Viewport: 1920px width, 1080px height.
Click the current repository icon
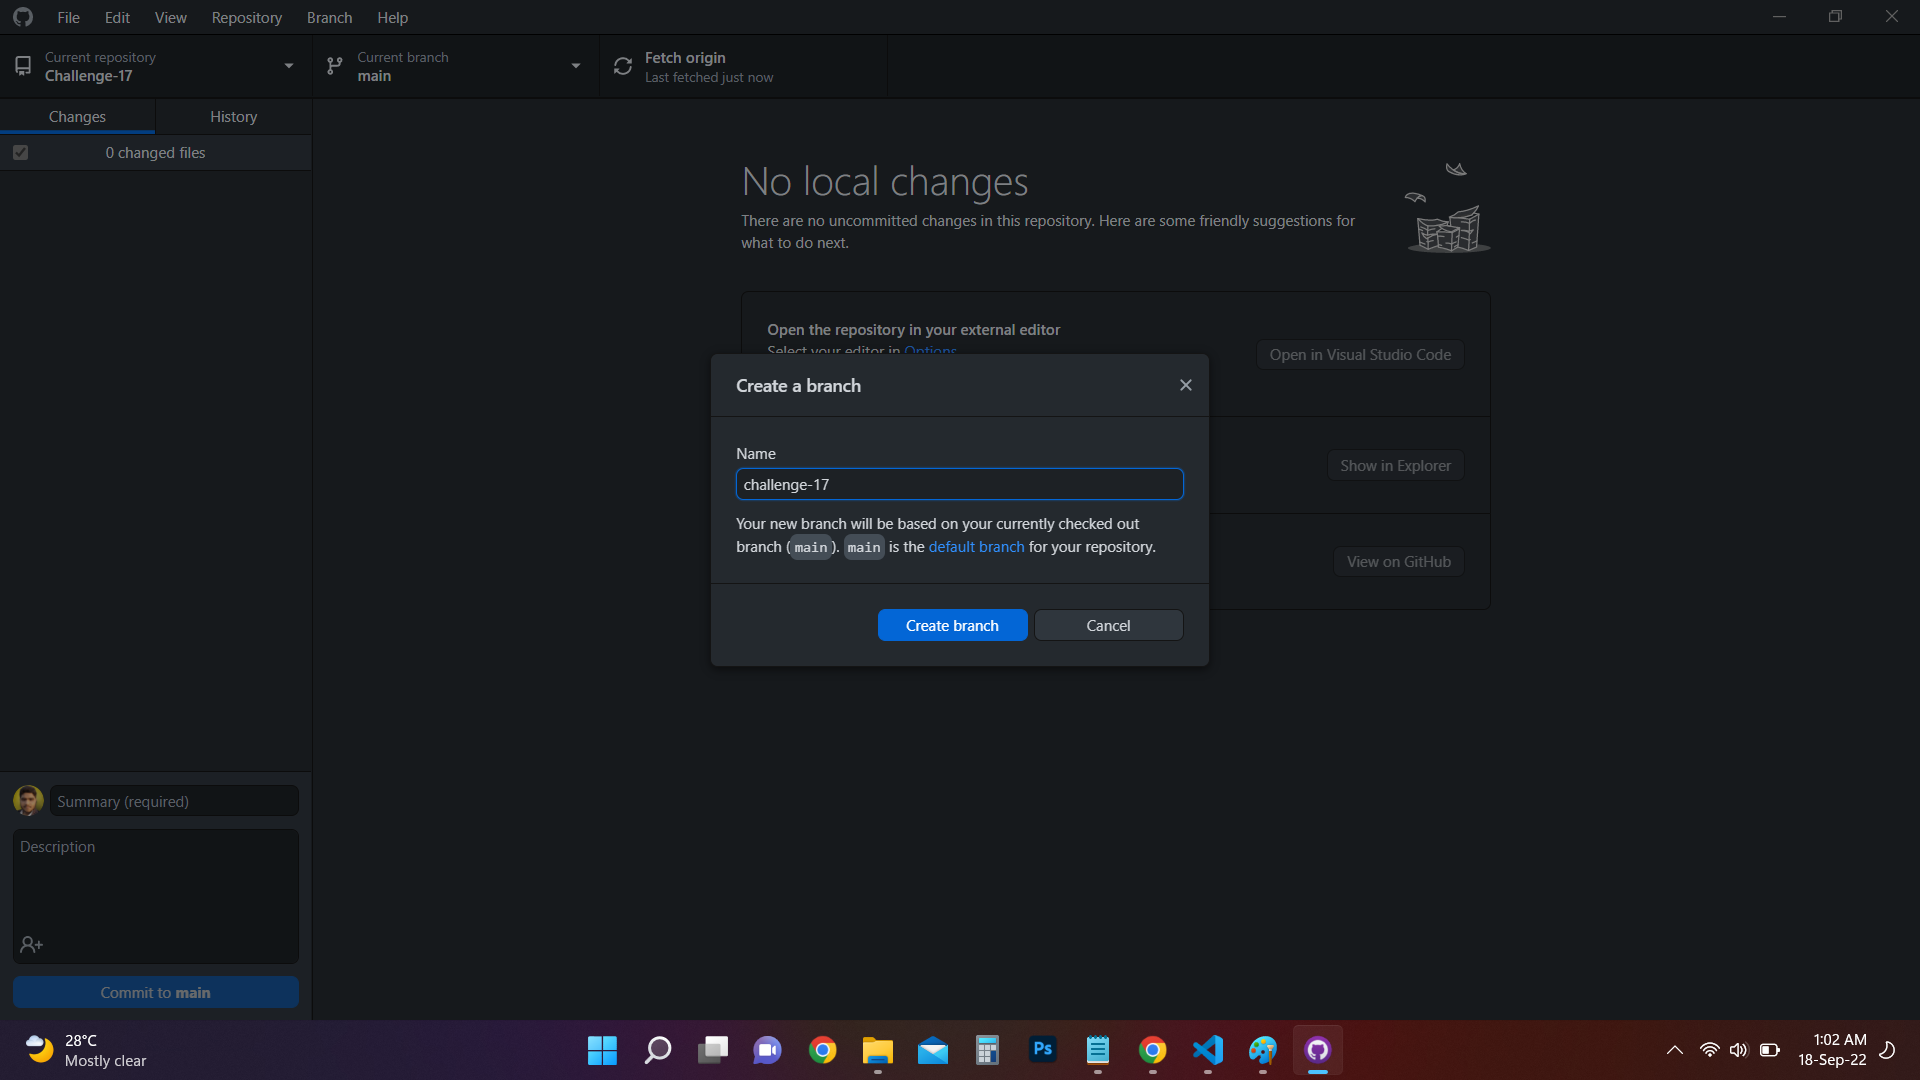[x=23, y=67]
